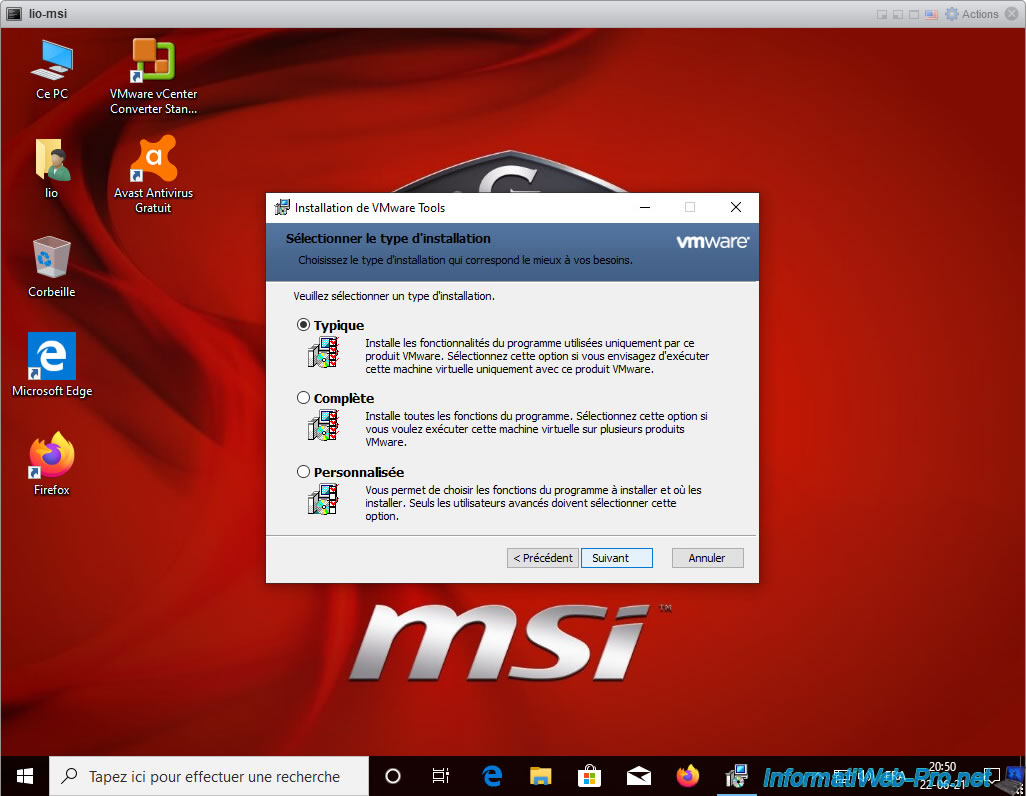Click the VMware Tools installer title bar icon
Screen dimensions: 1026x796
pos(282,208)
